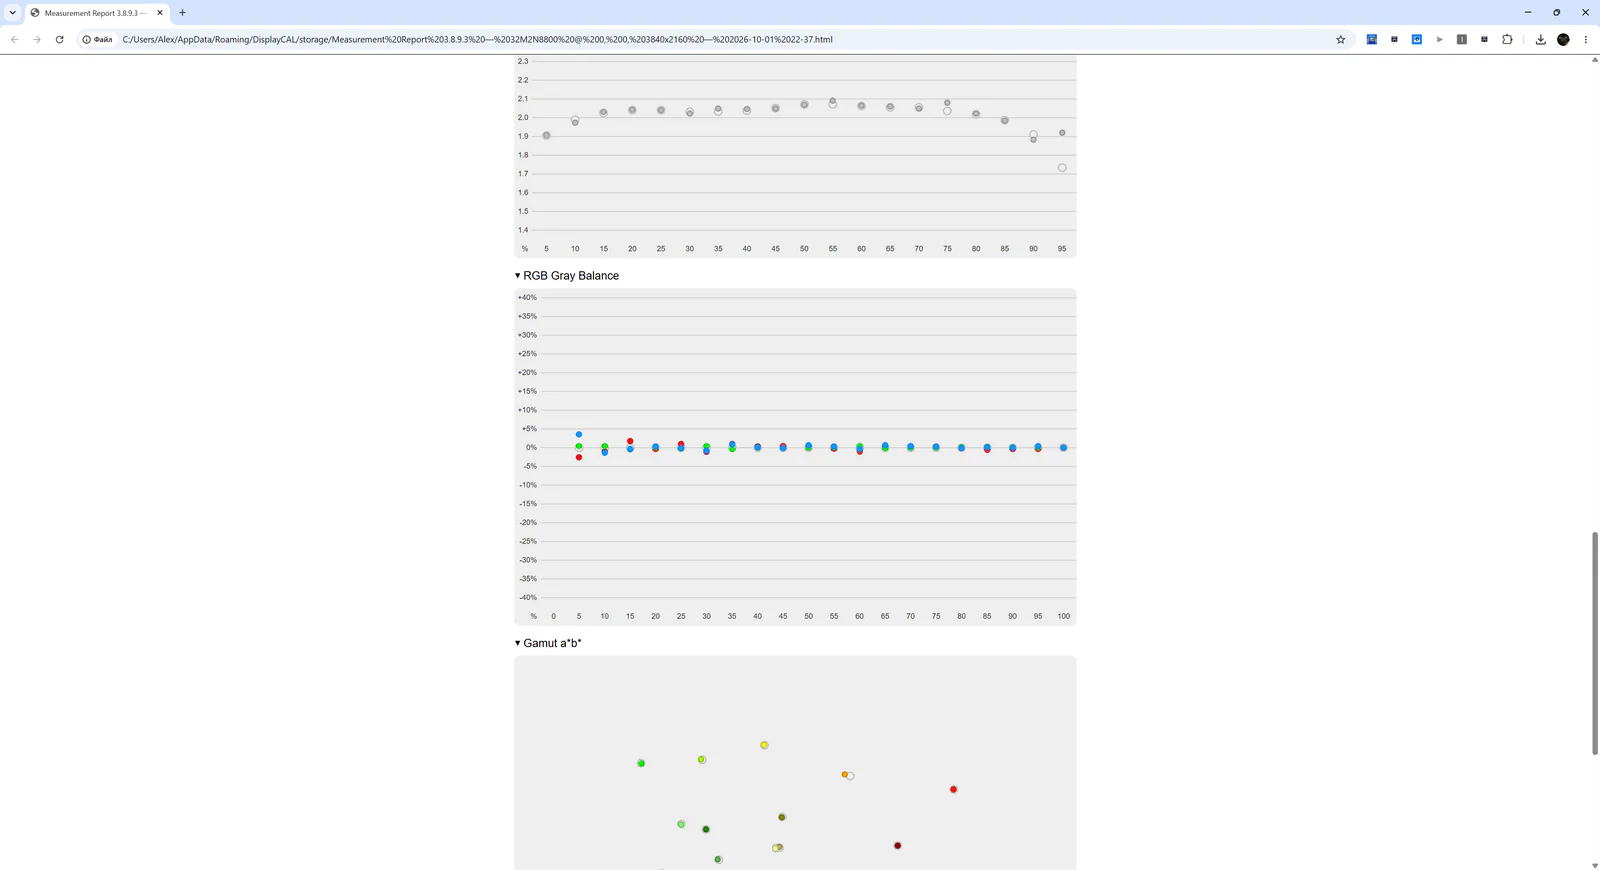Click the address bar file URL
The height and width of the screenshot is (870, 1600).
(x=477, y=39)
